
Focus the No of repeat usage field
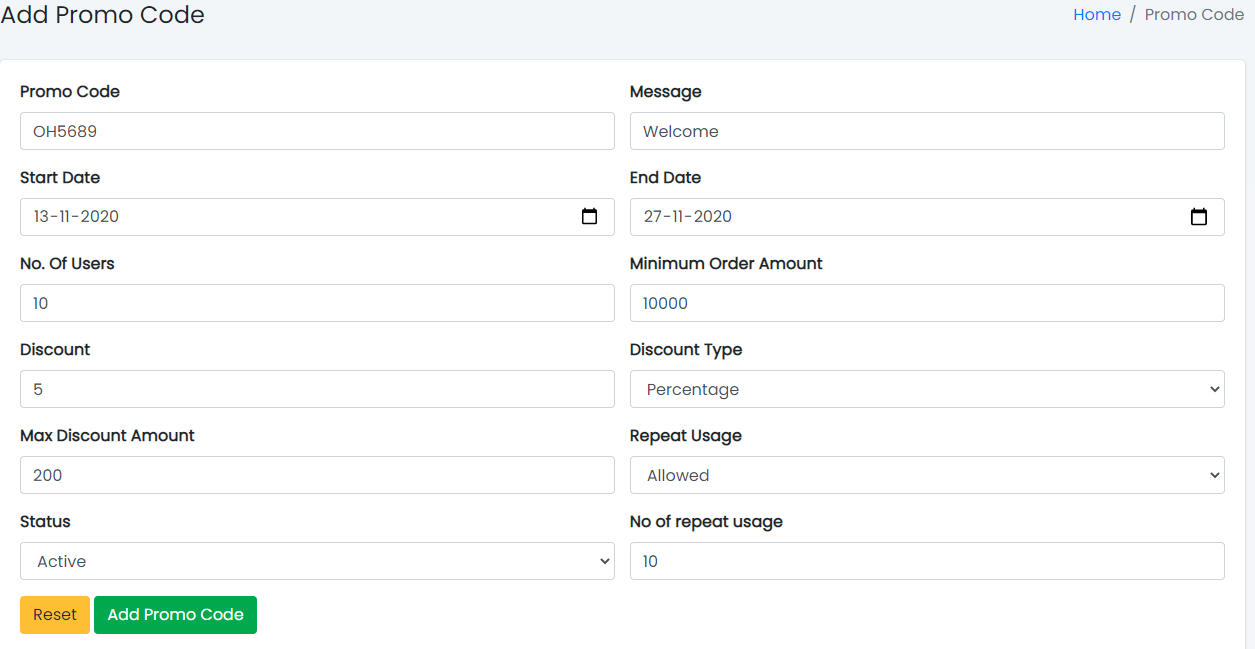click(927, 561)
